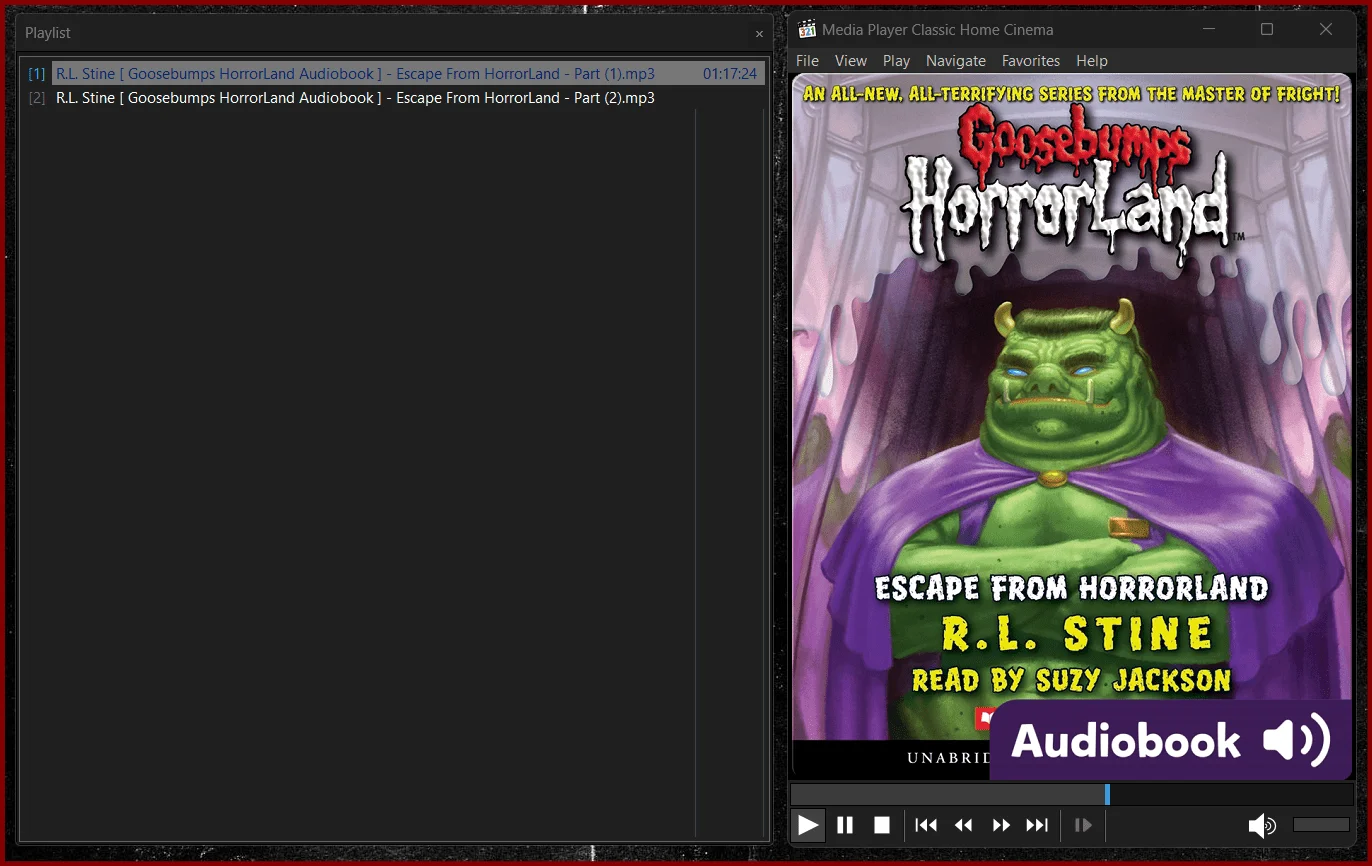
Task: Pause the audiobook playback
Action: [845, 825]
